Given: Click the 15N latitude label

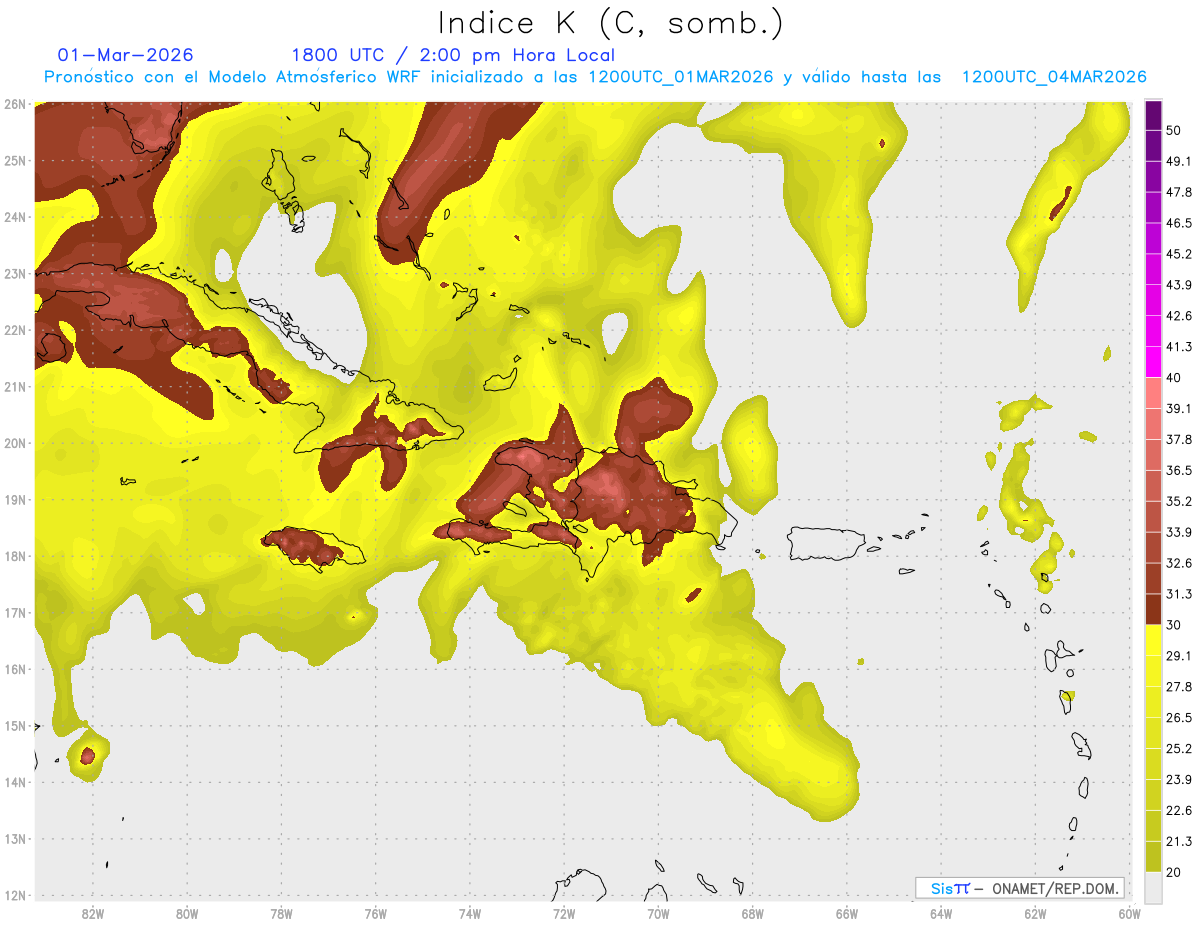Looking at the screenshot, I should pos(14,725).
